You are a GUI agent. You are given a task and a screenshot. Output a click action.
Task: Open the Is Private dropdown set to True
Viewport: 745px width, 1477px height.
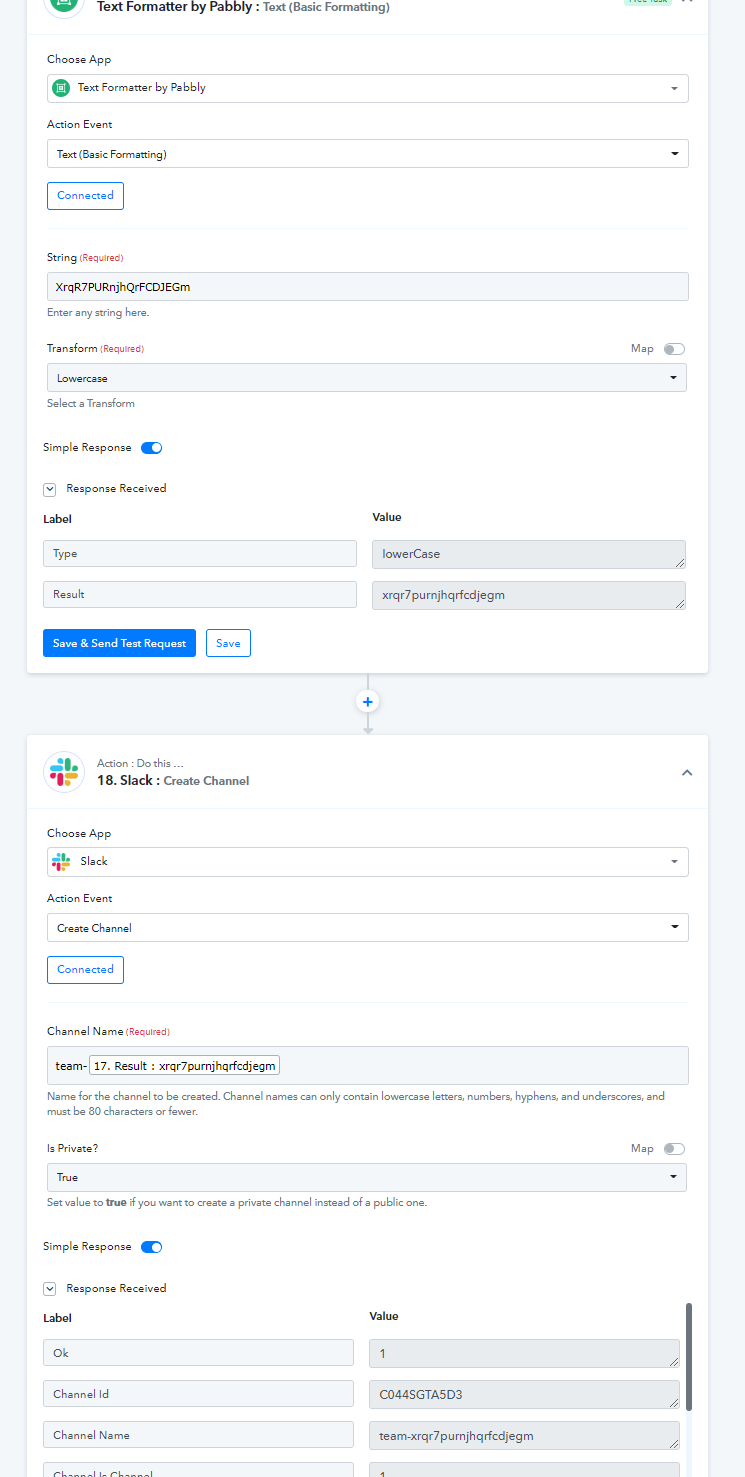pyautogui.click(x=367, y=1177)
